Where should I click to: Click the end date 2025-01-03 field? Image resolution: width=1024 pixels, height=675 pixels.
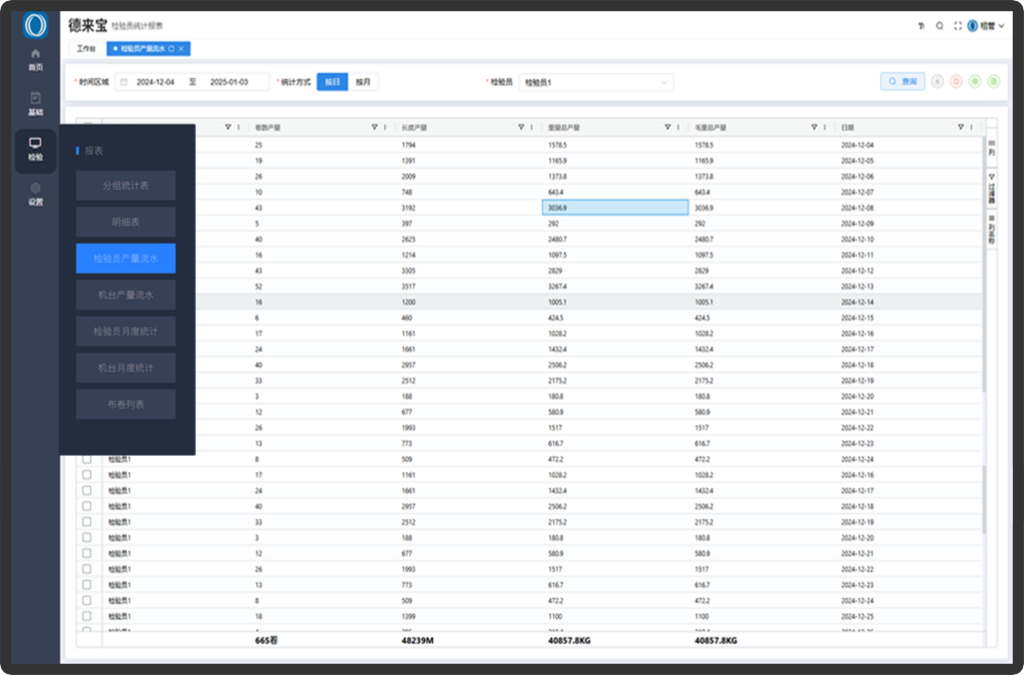(229, 82)
